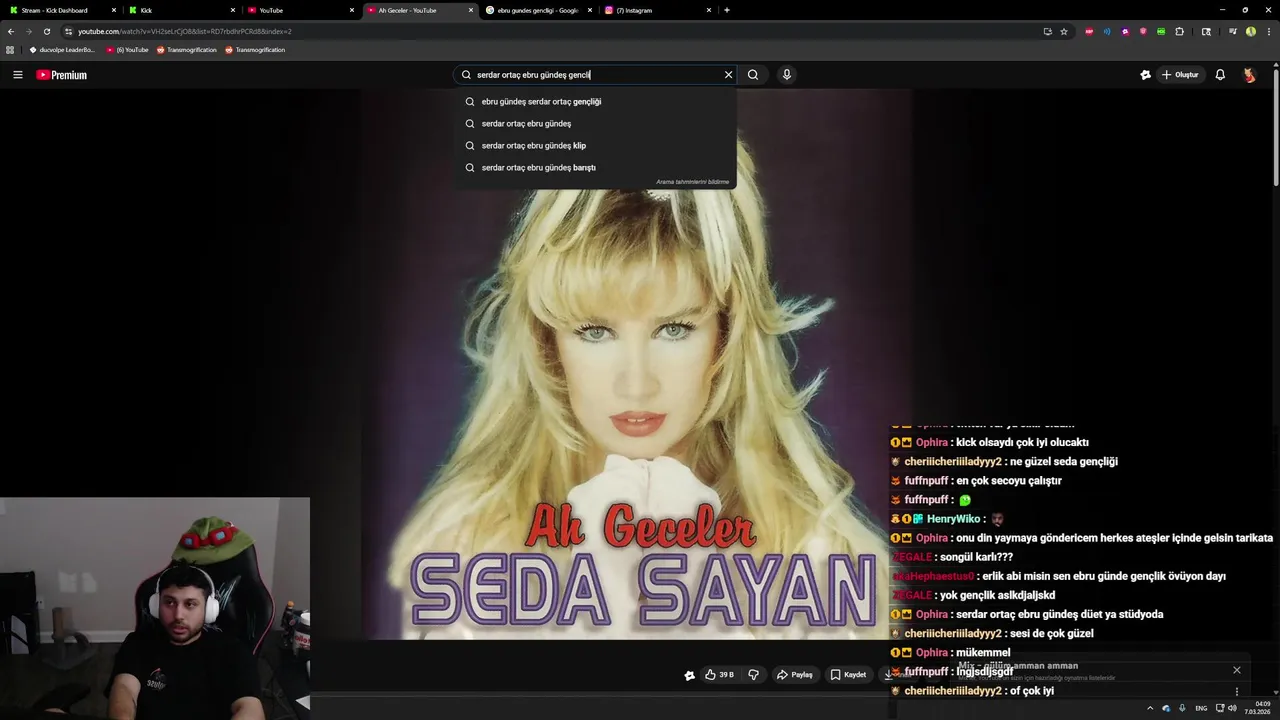
Task: Go back in browser history
Action: click(x=11, y=31)
